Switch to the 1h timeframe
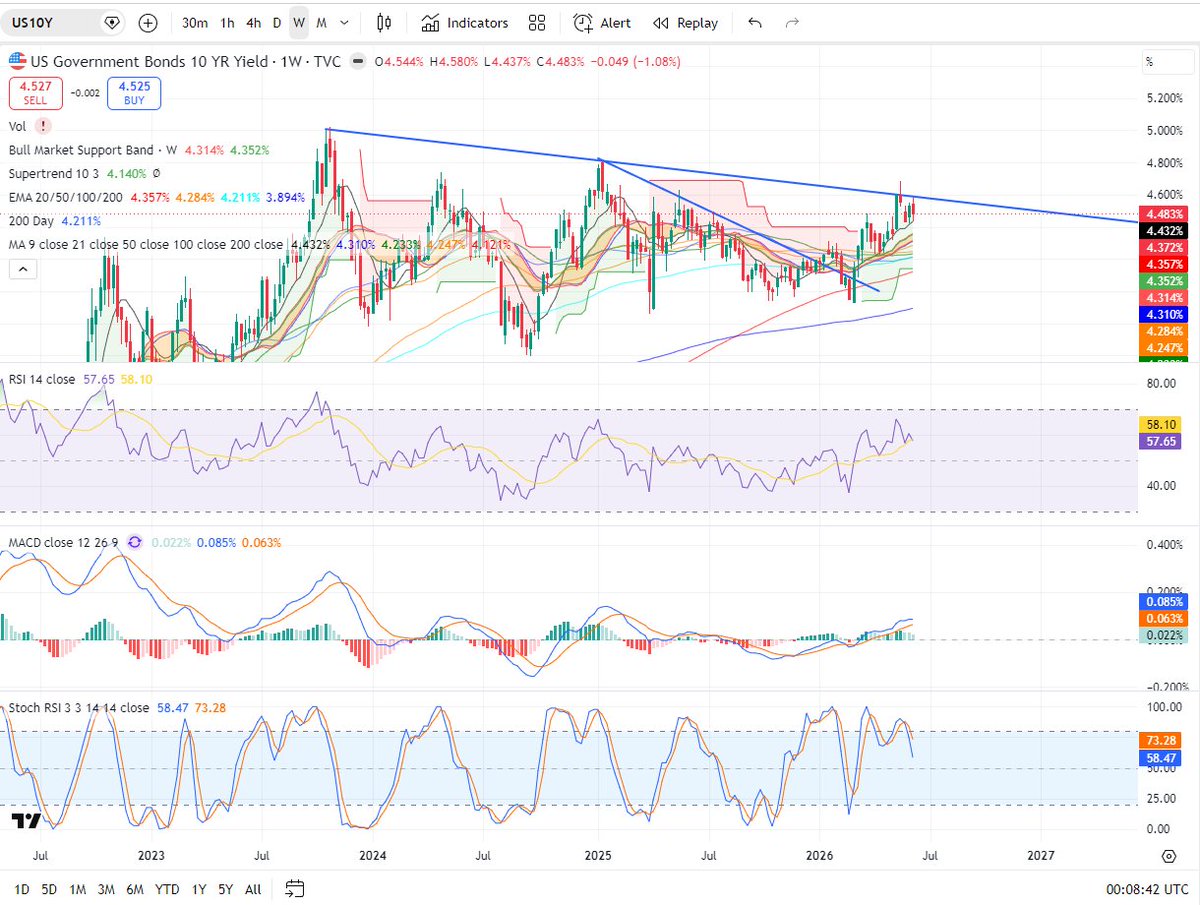This screenshot has width=1200, height=905. point(228,22)
